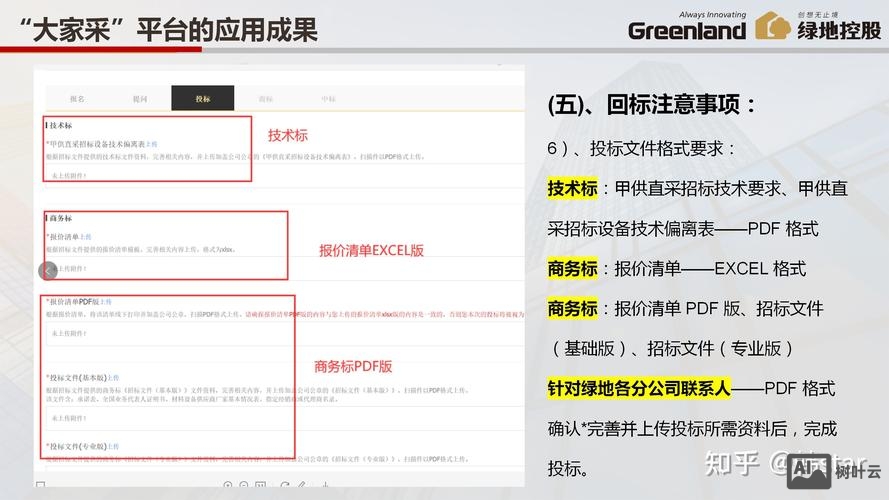Click the 技术标 section heading
Screen dimensions: 889x500
click(60, 125)
